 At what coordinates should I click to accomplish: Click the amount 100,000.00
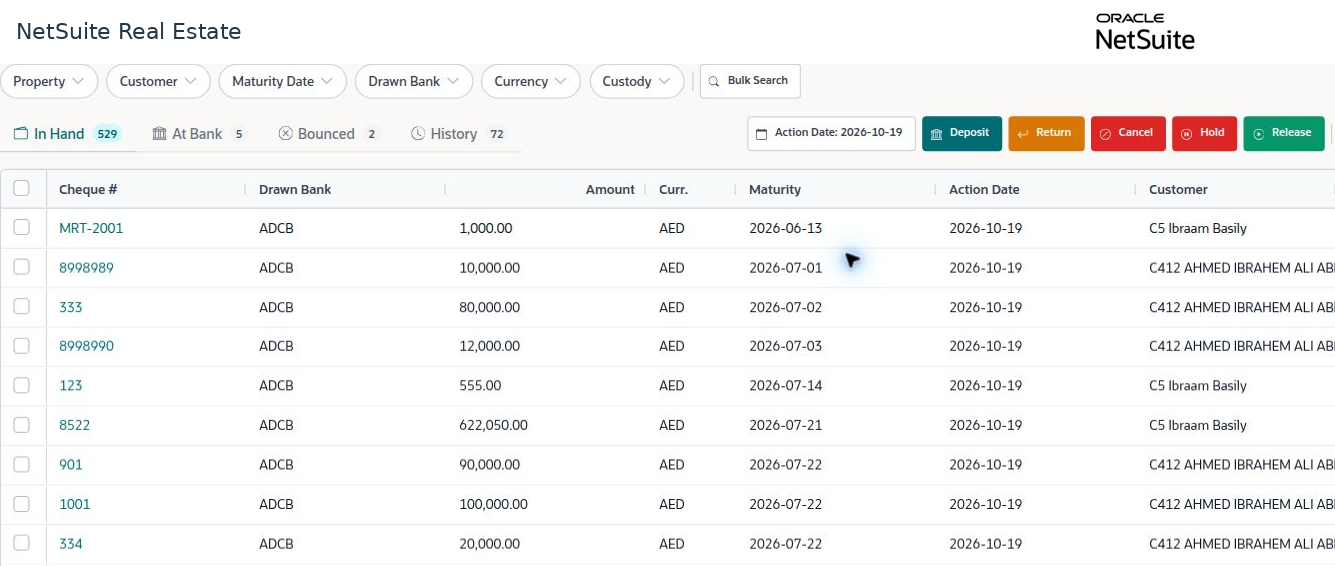(x=494, y=504)
